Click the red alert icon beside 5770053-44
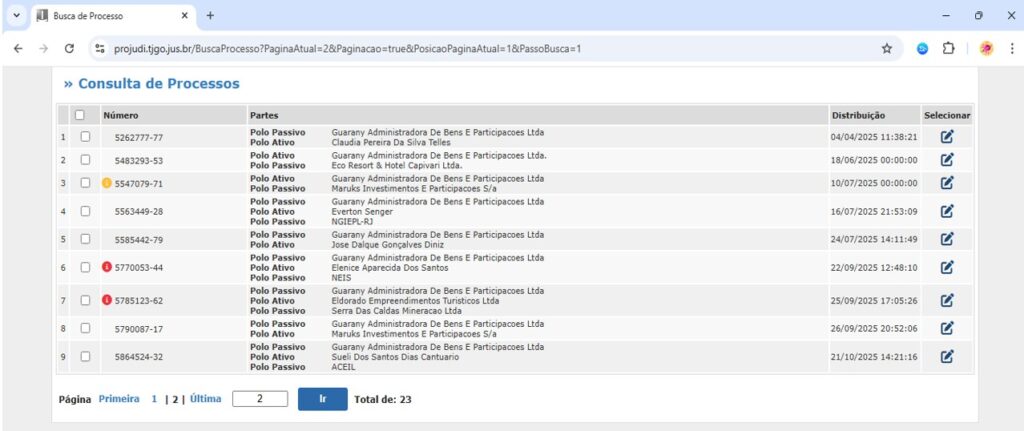 tap(107, 268)
